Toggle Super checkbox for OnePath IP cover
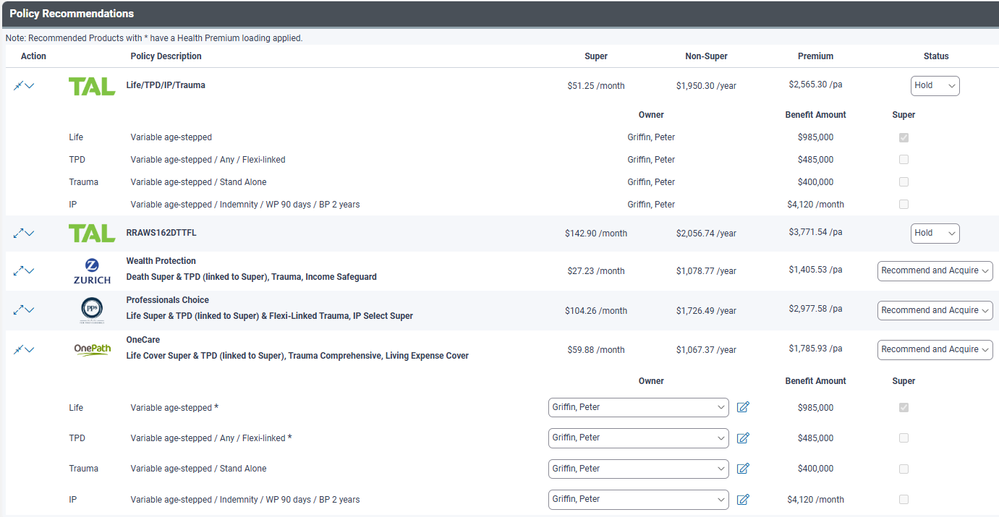 click(904, 500)
